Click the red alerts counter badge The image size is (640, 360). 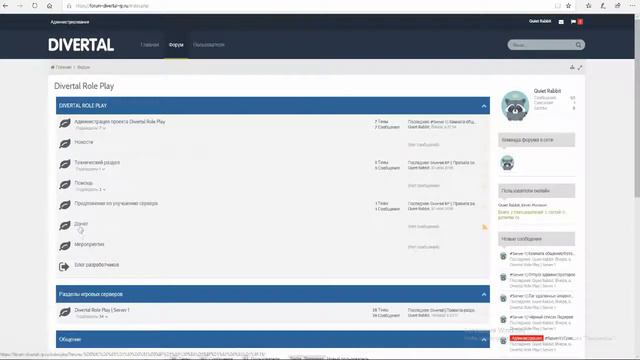[x=580, y=22]
